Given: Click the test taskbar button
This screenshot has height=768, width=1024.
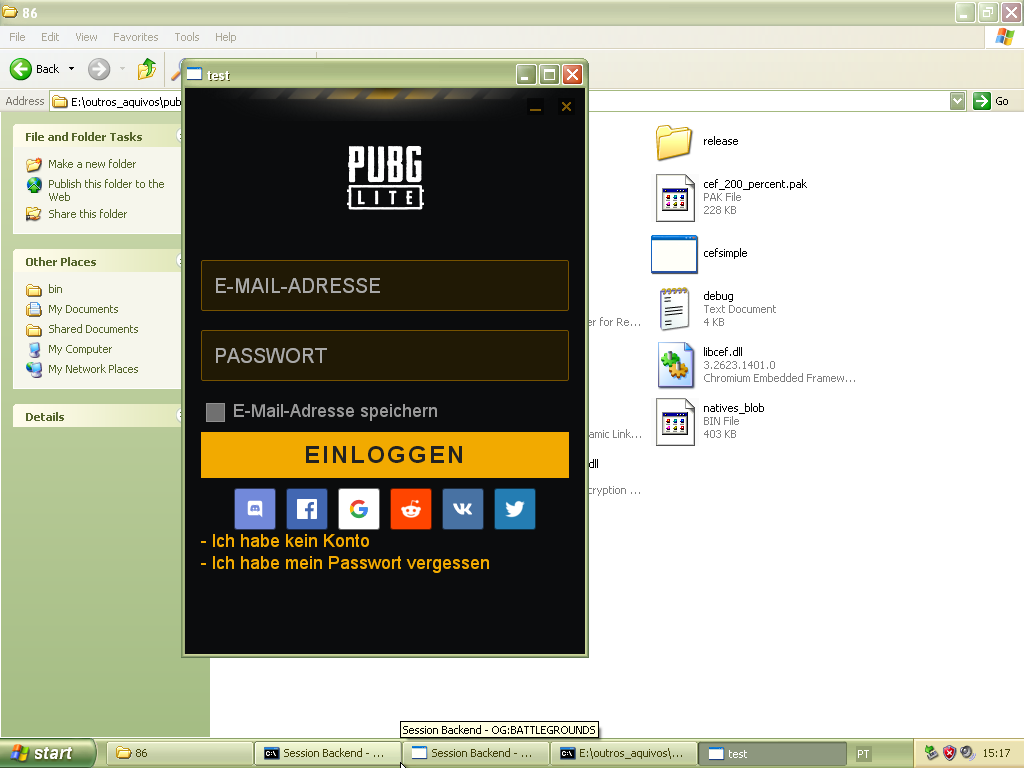Looking at the screenshot, I should pyautogui.click(x=771, y=754).
